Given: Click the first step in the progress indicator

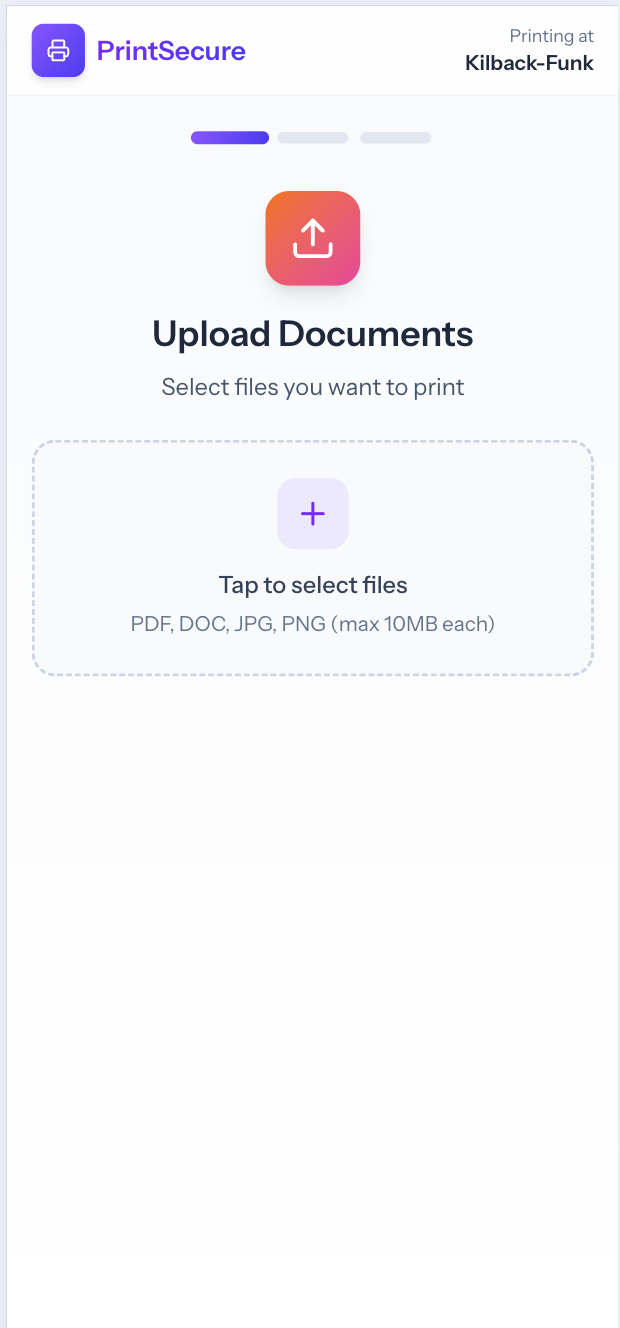Looking at the screenshot, I should [x=229, y=137].
